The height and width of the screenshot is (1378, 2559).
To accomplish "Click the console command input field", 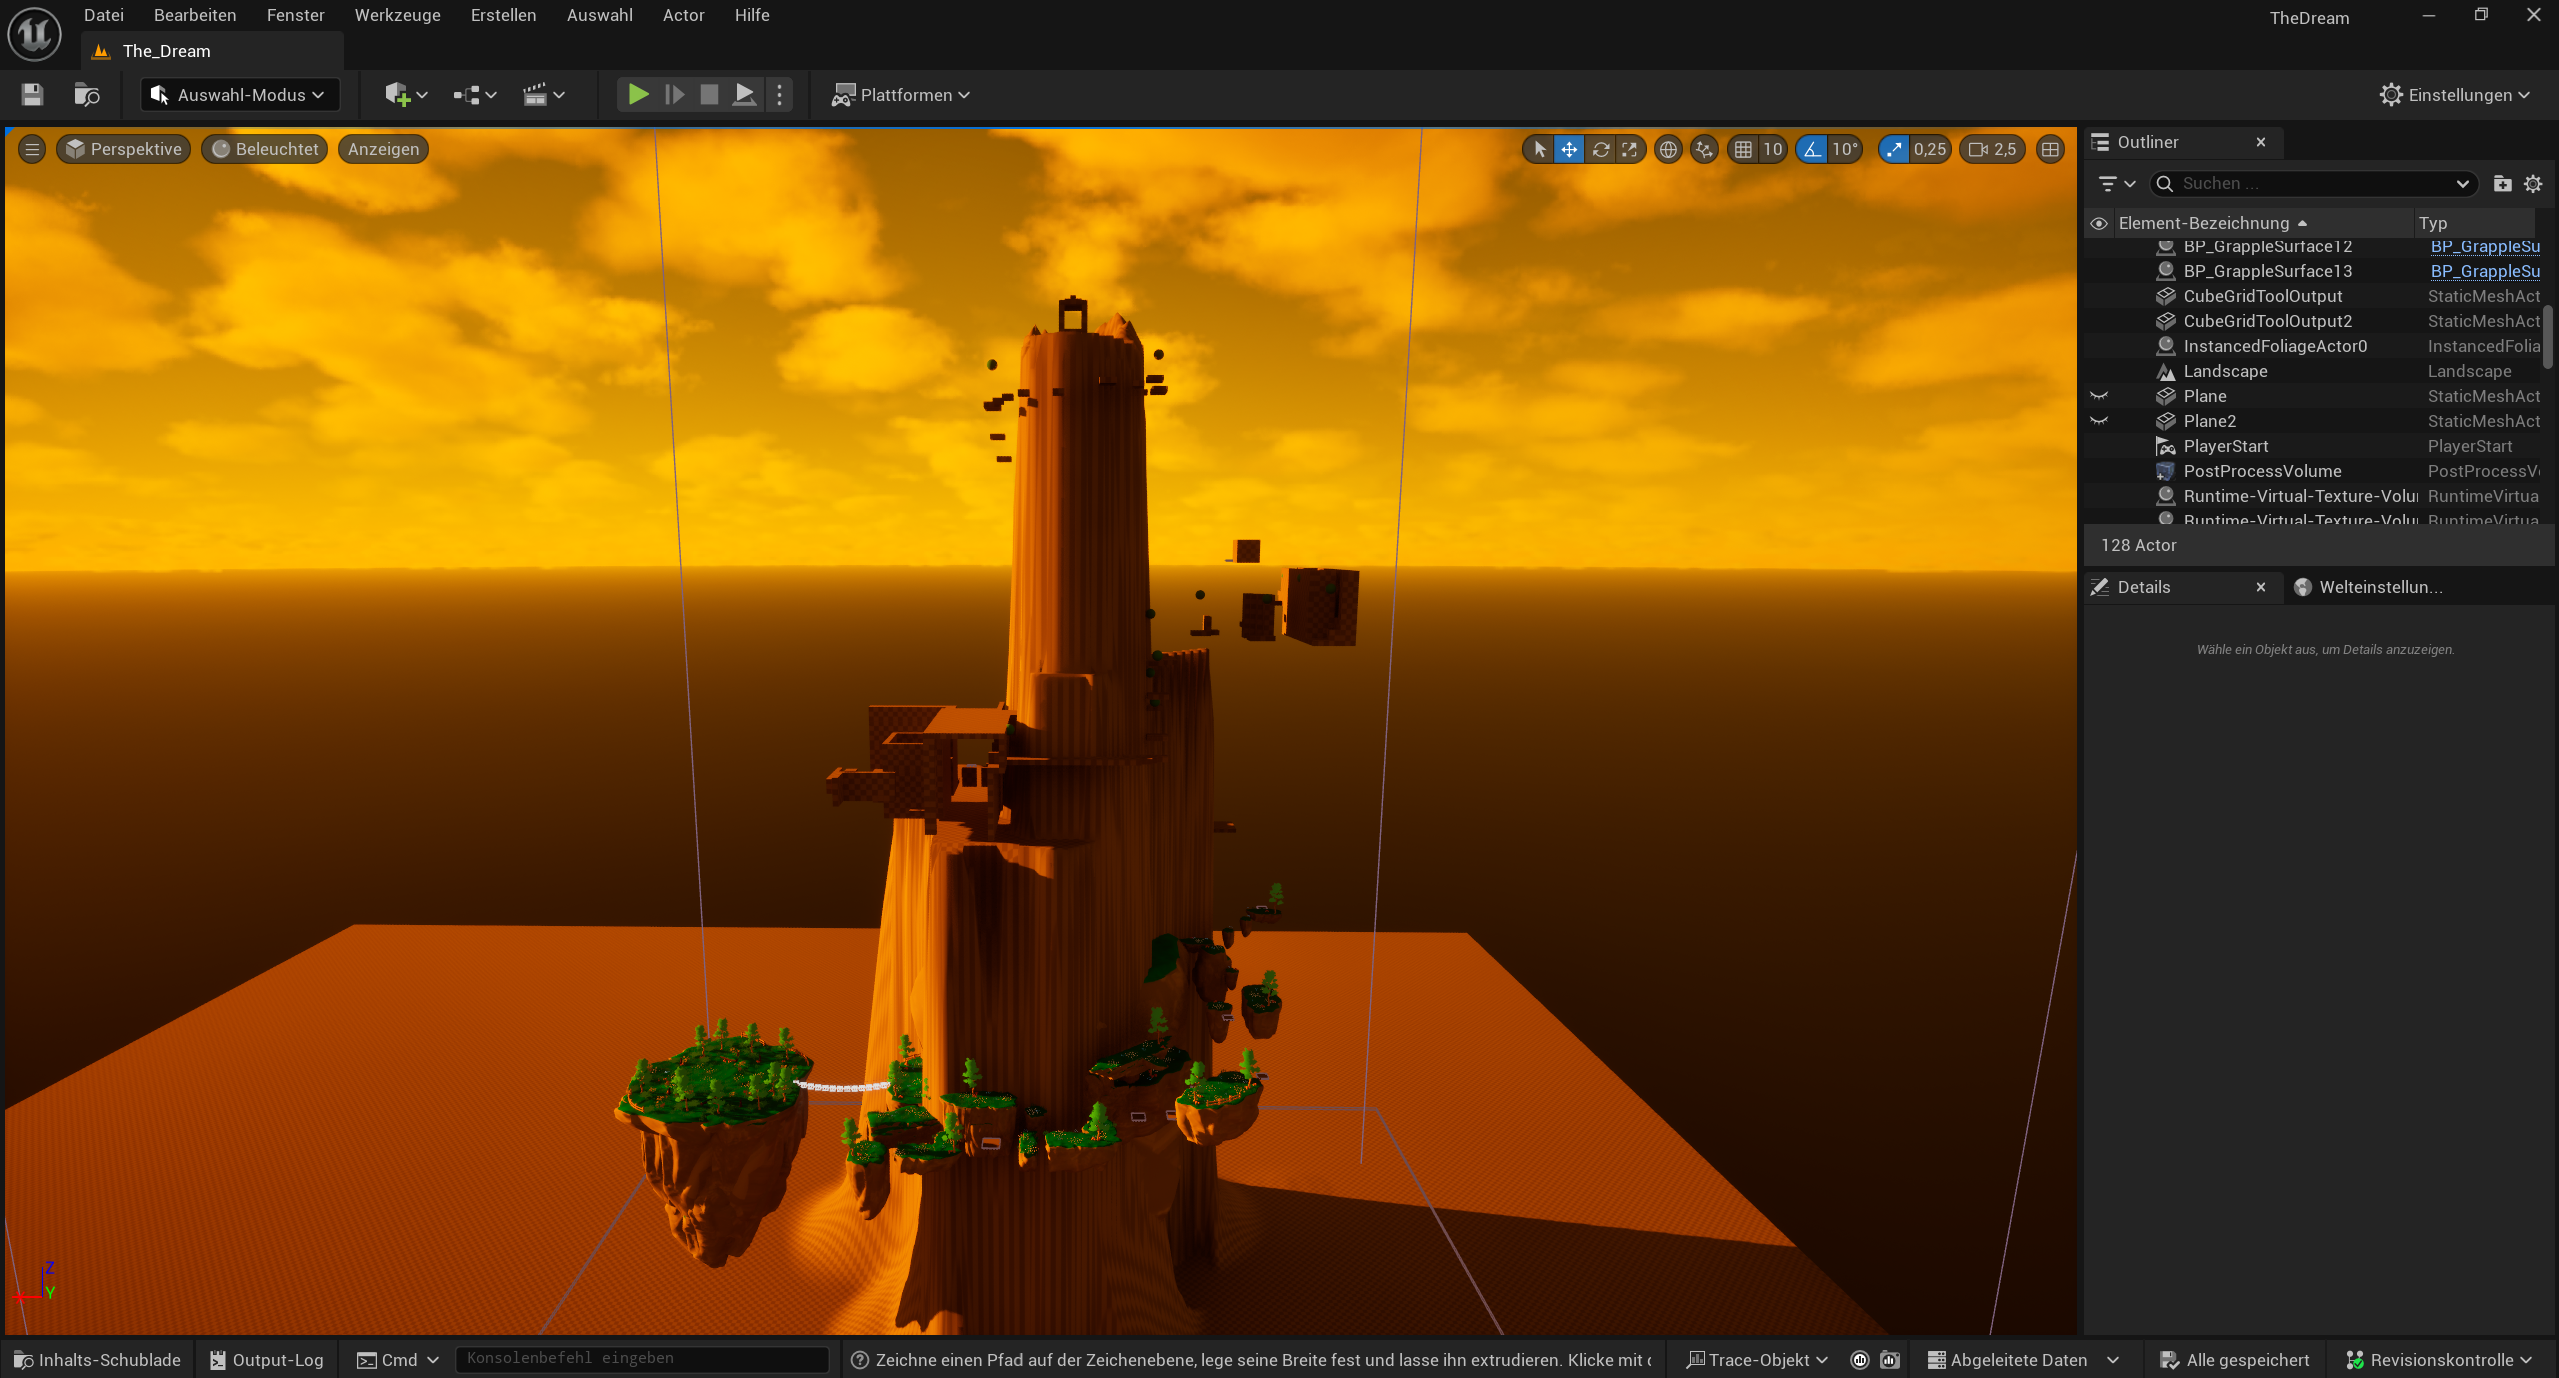I will (642, 1359).
